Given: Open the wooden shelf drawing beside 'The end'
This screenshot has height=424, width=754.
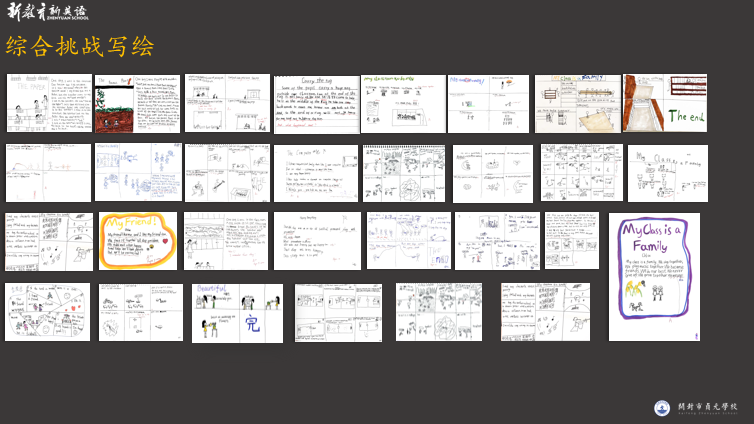Looking at the screenshot, I should [577, 103].
